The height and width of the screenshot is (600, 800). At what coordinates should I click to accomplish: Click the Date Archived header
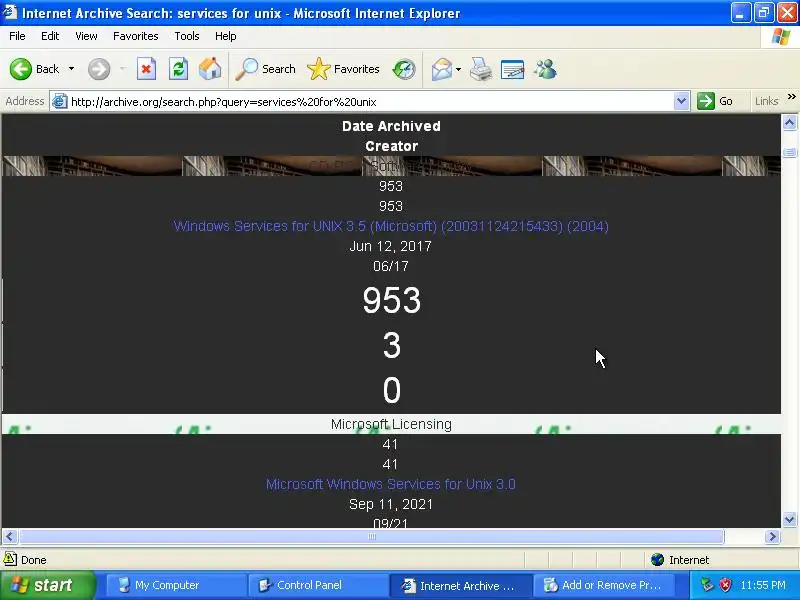point(391,126)
